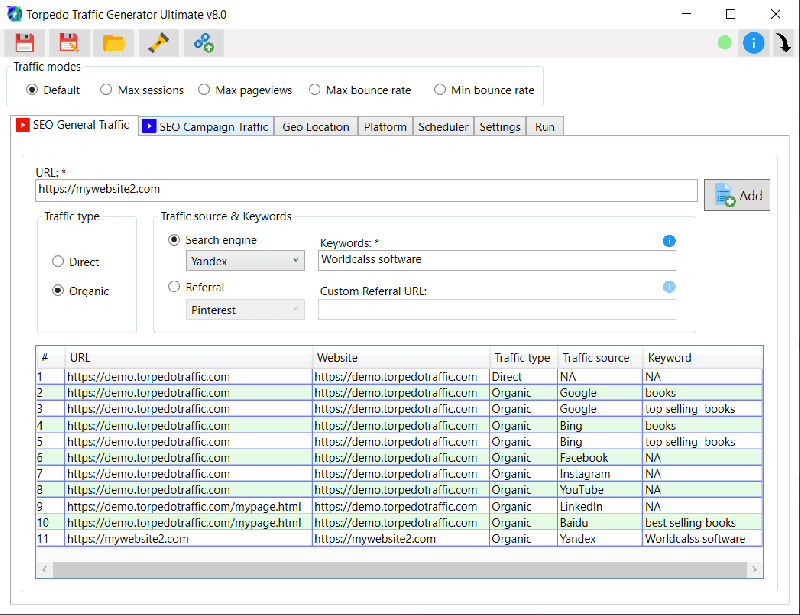Open a file with the yellow folder icon

pos(114,43)
